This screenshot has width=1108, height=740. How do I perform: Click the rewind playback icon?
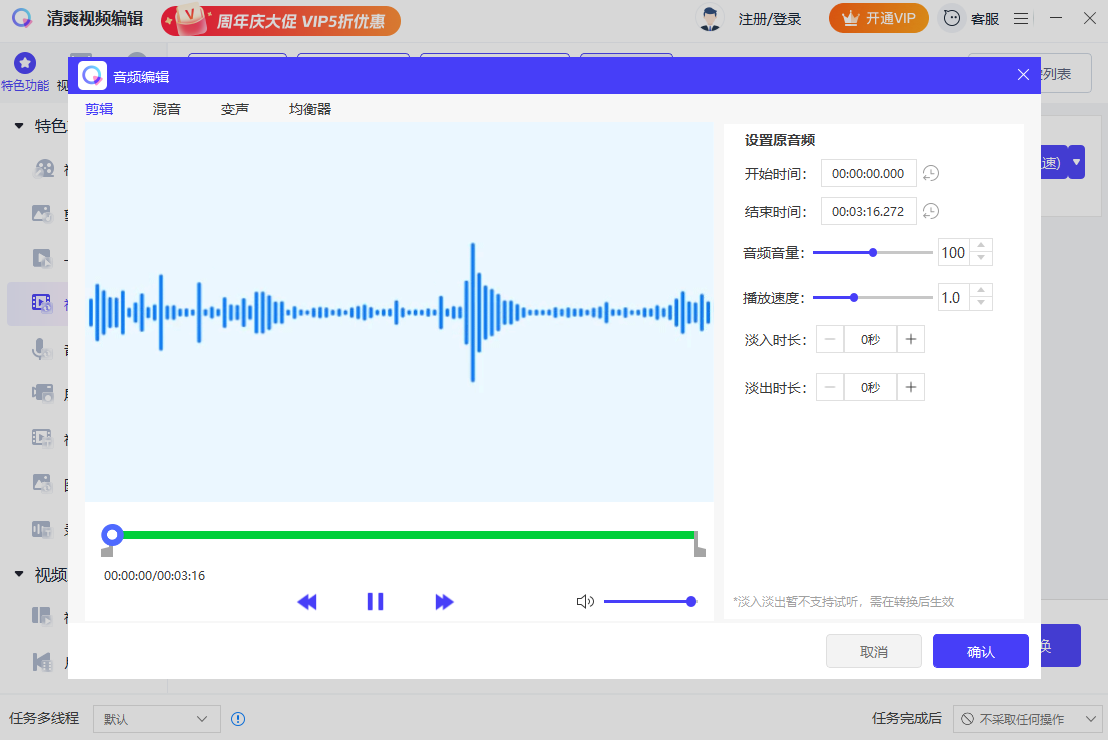[x=307, y=601]
